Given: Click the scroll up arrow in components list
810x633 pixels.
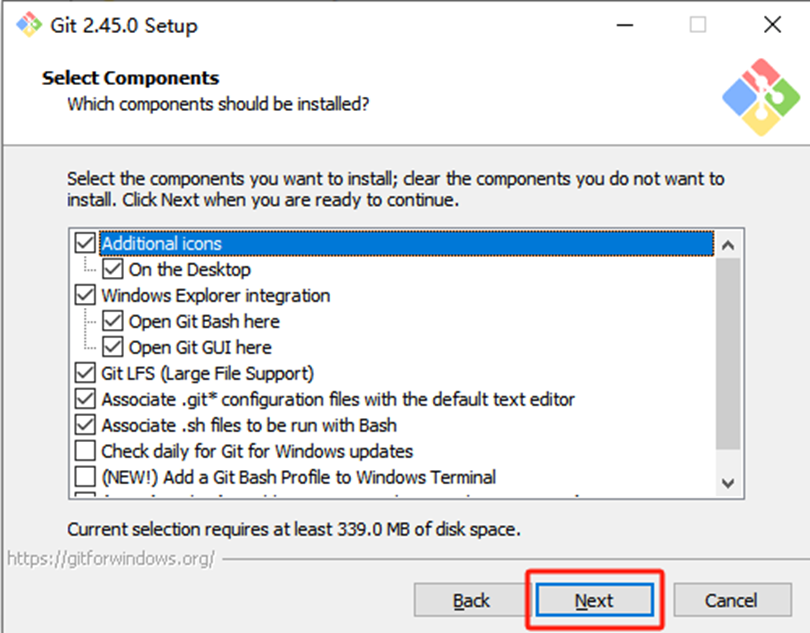Looking at the screenshot, I should pyautogui.click(x=728, y=245).
